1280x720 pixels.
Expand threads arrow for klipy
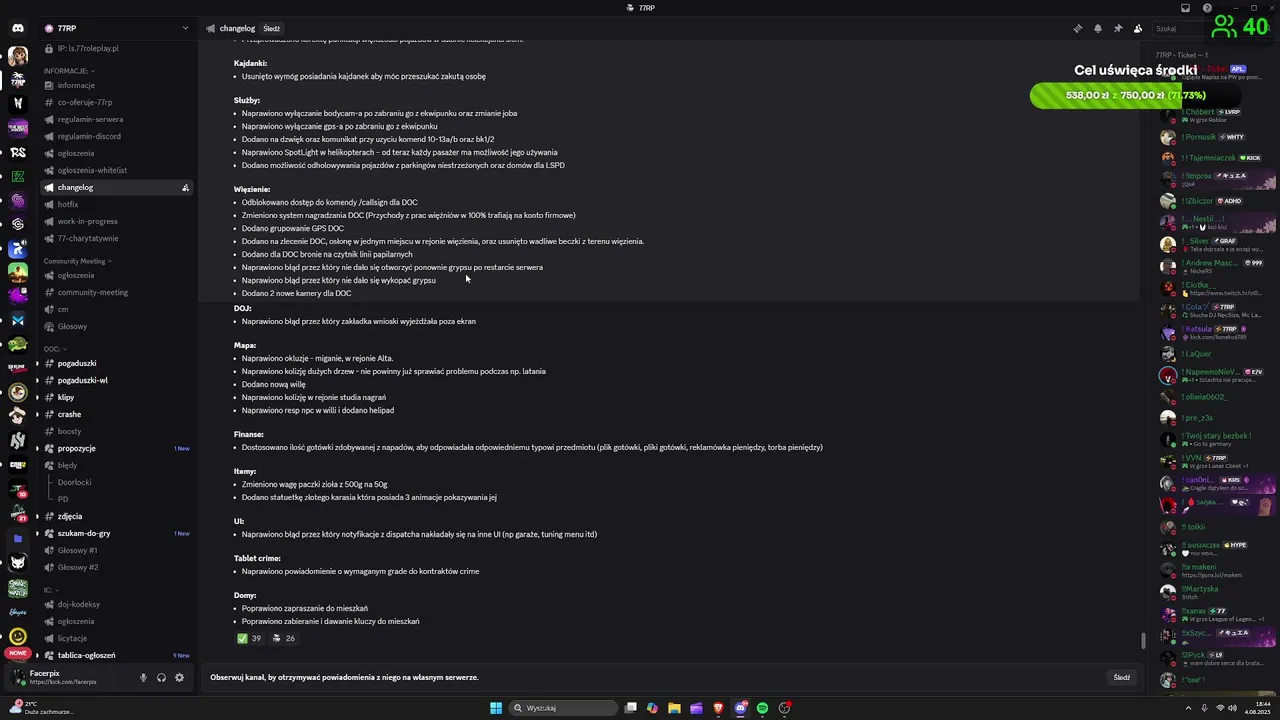tap(37, 397)
